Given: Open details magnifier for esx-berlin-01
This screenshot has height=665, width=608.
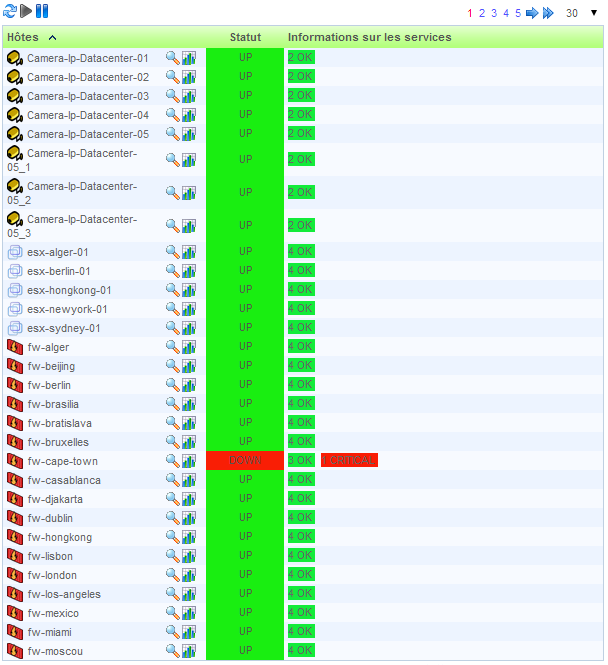Looking at the screenshot, I should tap(172, 271).
